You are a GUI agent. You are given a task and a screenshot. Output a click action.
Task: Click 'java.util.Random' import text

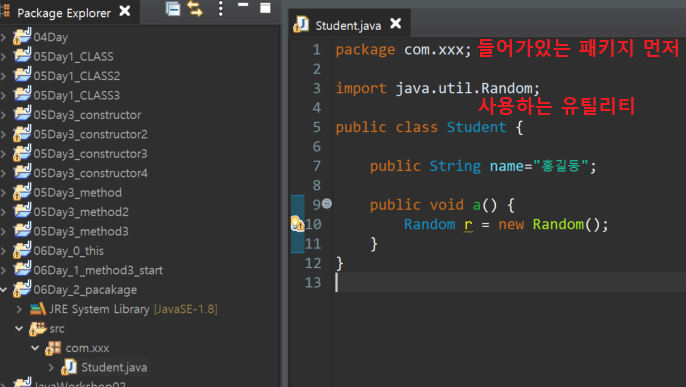click(x=464, y=88)
